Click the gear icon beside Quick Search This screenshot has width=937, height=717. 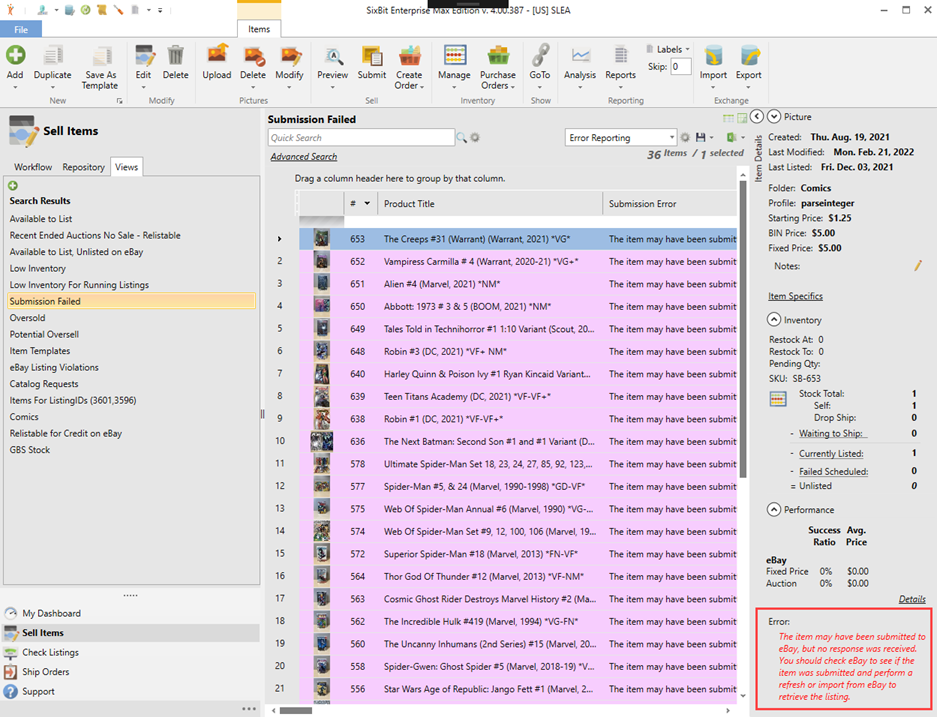(475, 137)
